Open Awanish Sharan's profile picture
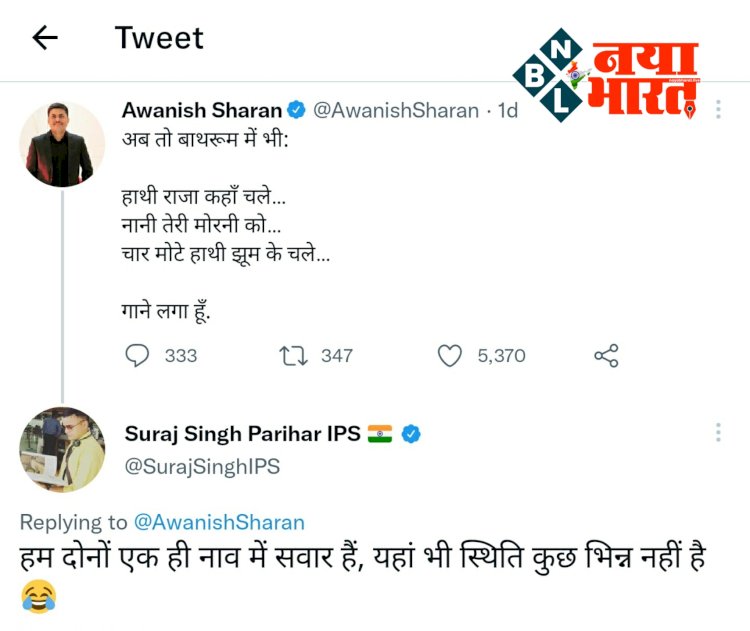Screen dimensions: 750x631 click(x=62, y=144)
